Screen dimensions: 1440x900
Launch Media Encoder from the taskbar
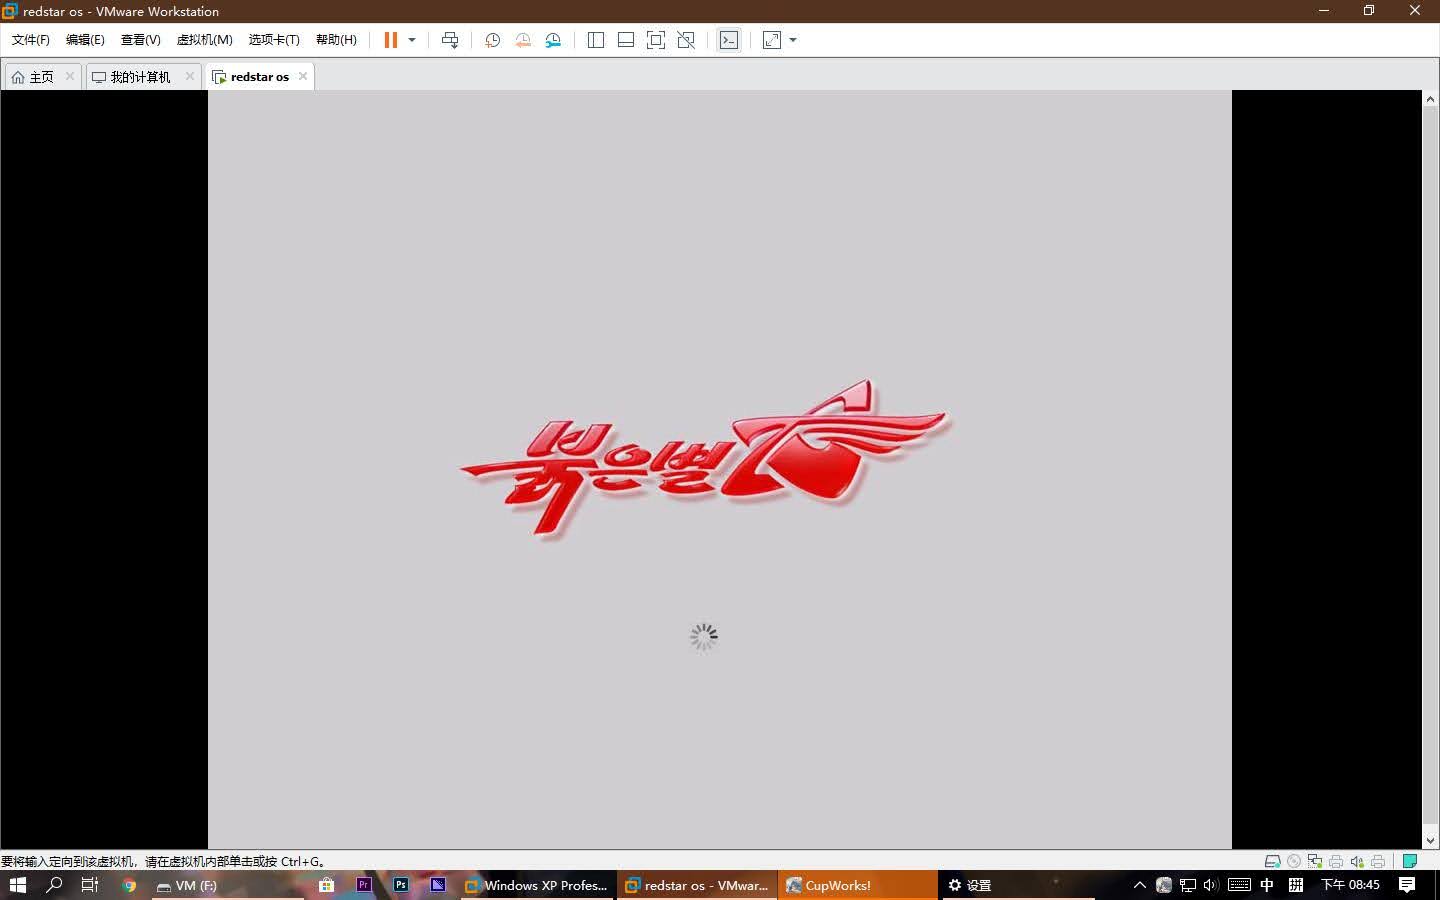pyautogui.click(x=437, y=885)
